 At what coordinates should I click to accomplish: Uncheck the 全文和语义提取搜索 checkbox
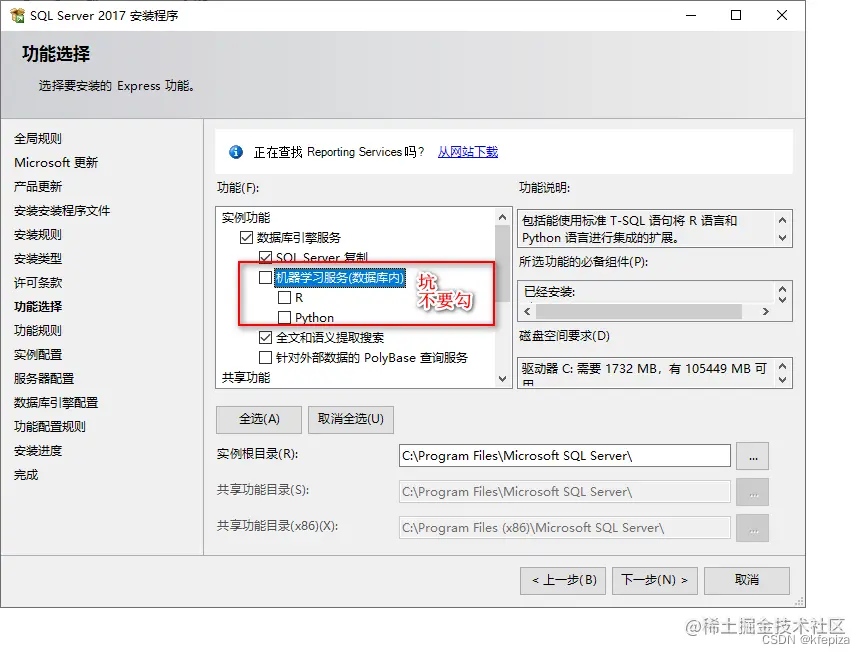click(x=265, y=337)
